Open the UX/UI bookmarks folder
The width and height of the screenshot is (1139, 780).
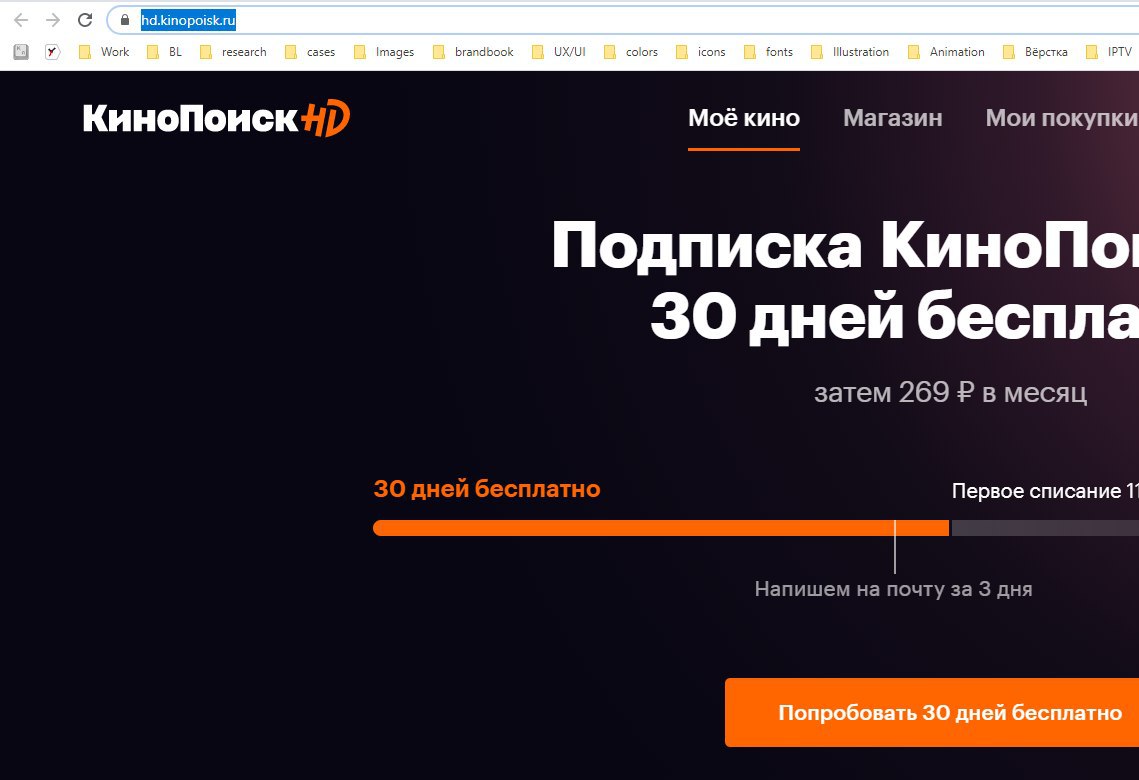click(559, 52)
